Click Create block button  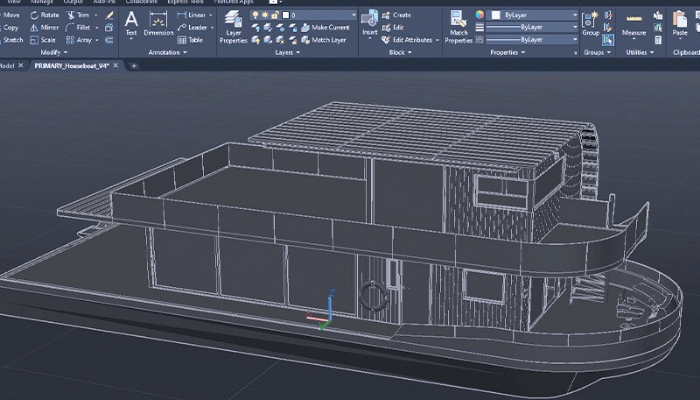[x=396, y=15]
